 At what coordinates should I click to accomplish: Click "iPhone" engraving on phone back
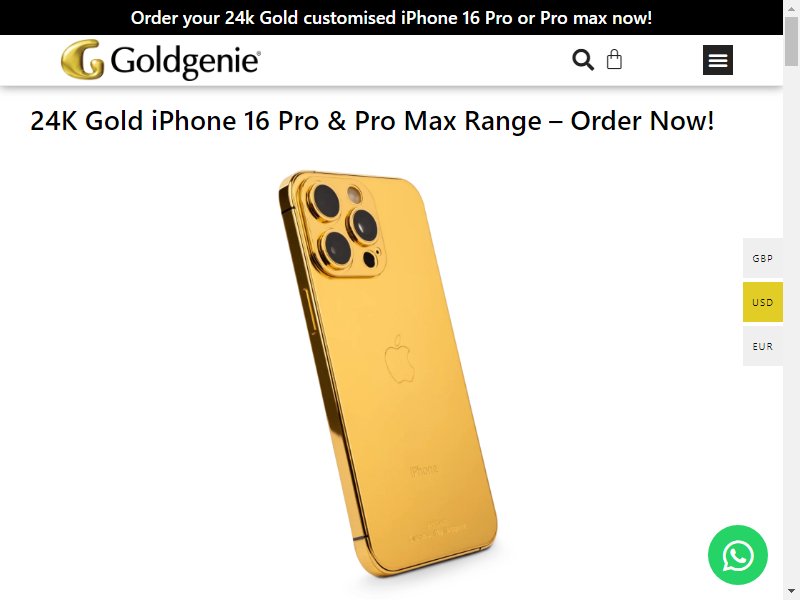pos(424,469)
